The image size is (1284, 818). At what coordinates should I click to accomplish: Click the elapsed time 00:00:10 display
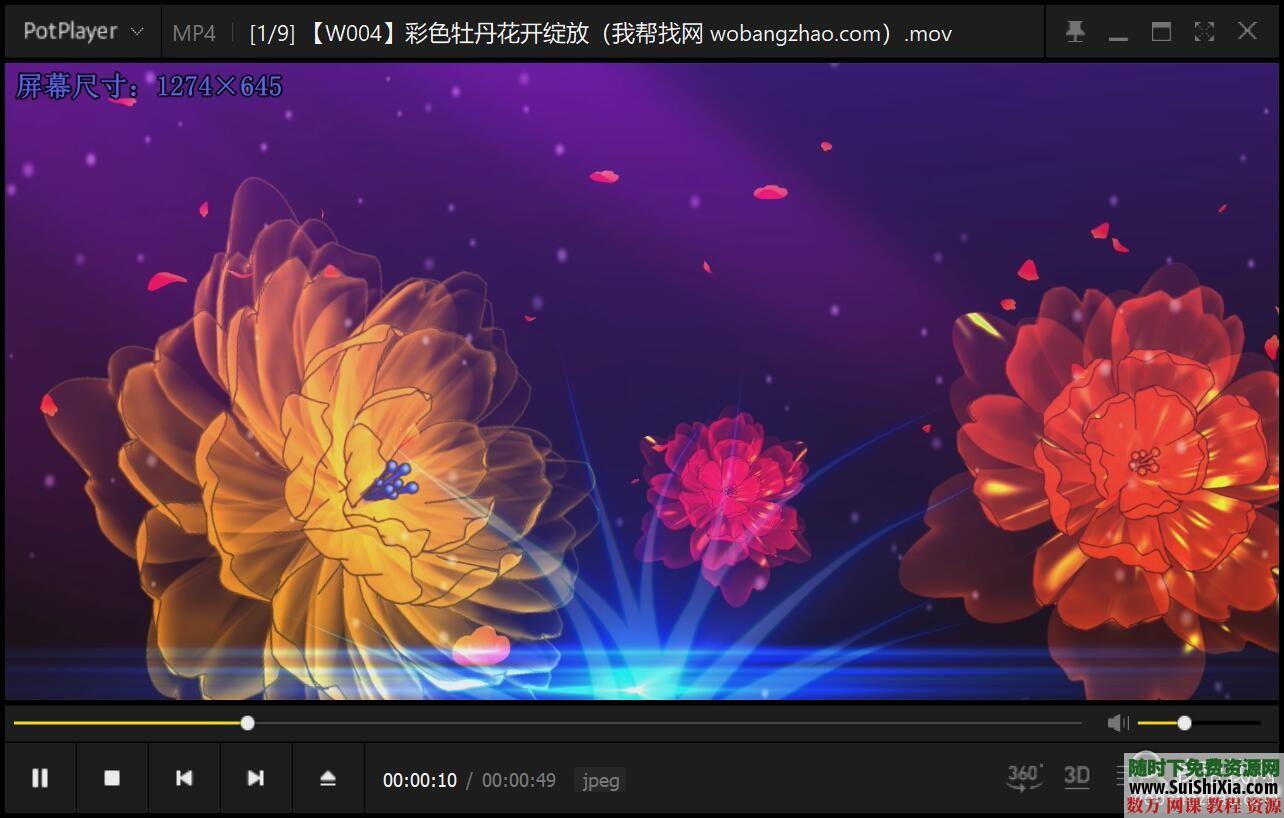point(420,781)
